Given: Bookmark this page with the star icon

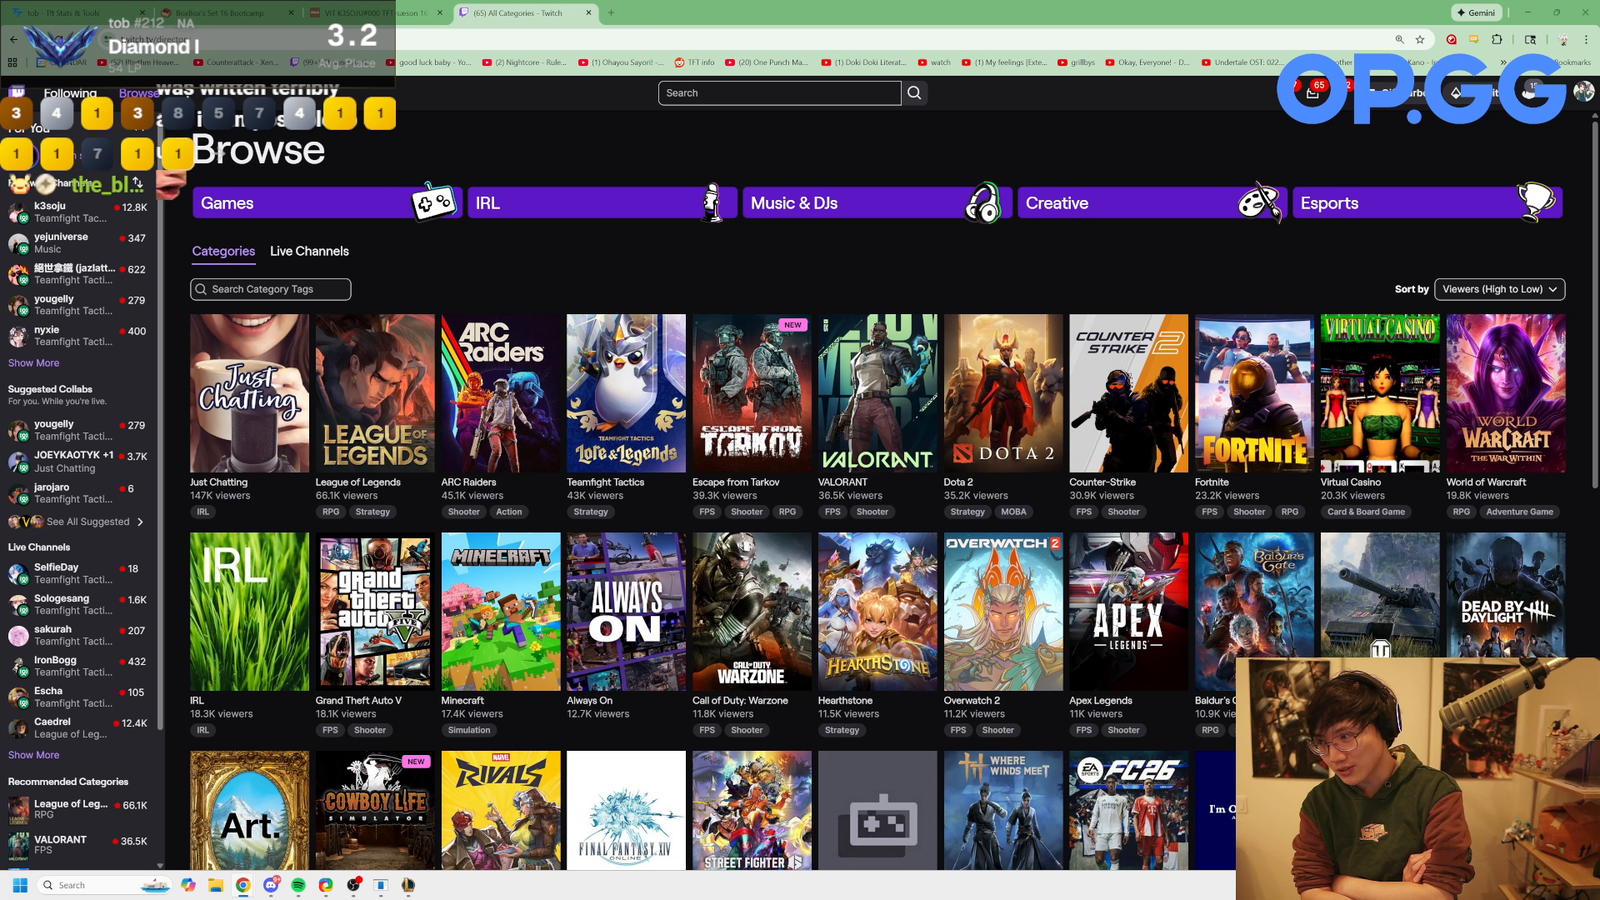Looking at the screenshot, I should [1420, 40].
